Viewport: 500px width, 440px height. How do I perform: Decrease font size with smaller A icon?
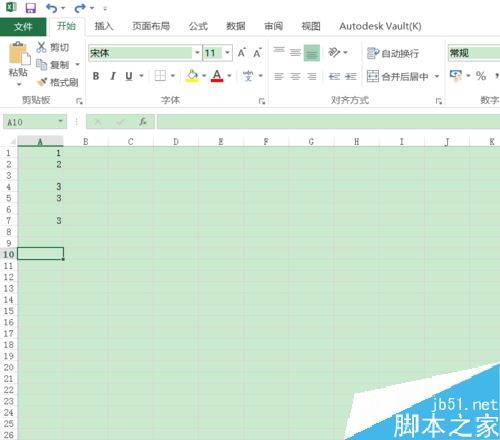point(257,53)
